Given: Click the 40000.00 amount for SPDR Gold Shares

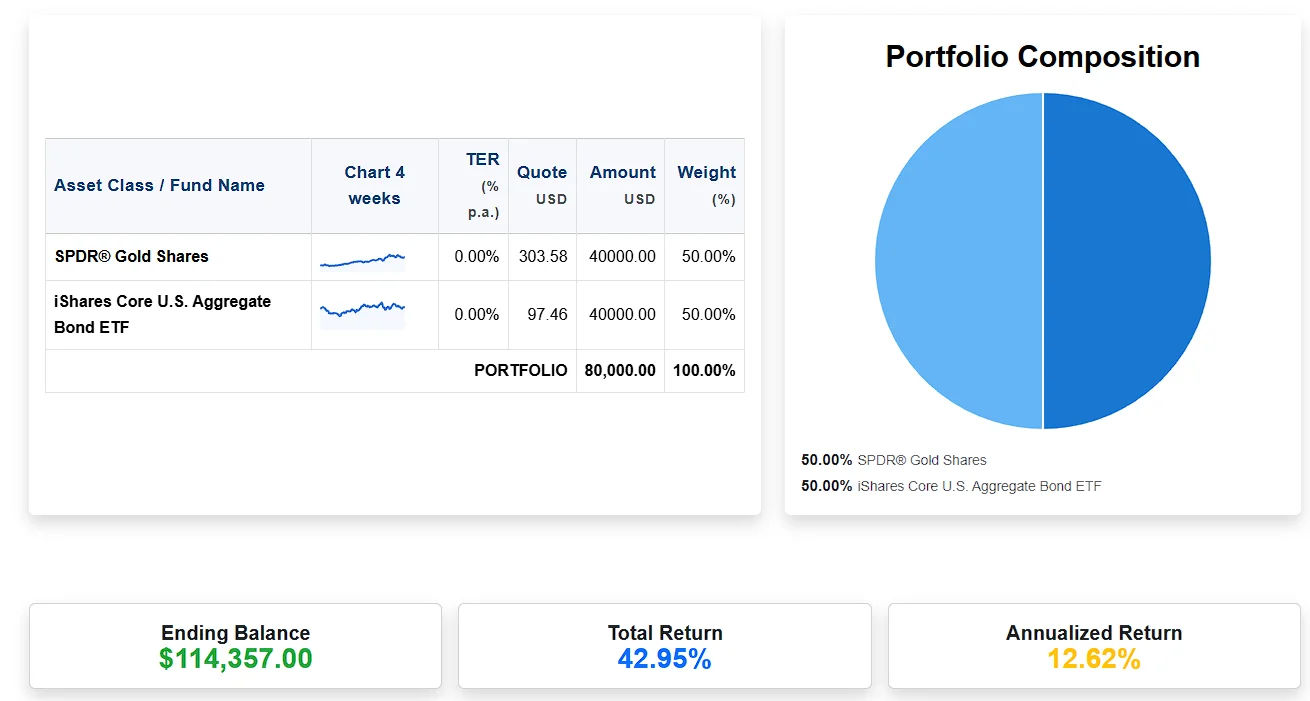Looking at the screenshot, I should click(x=622, y=256).
